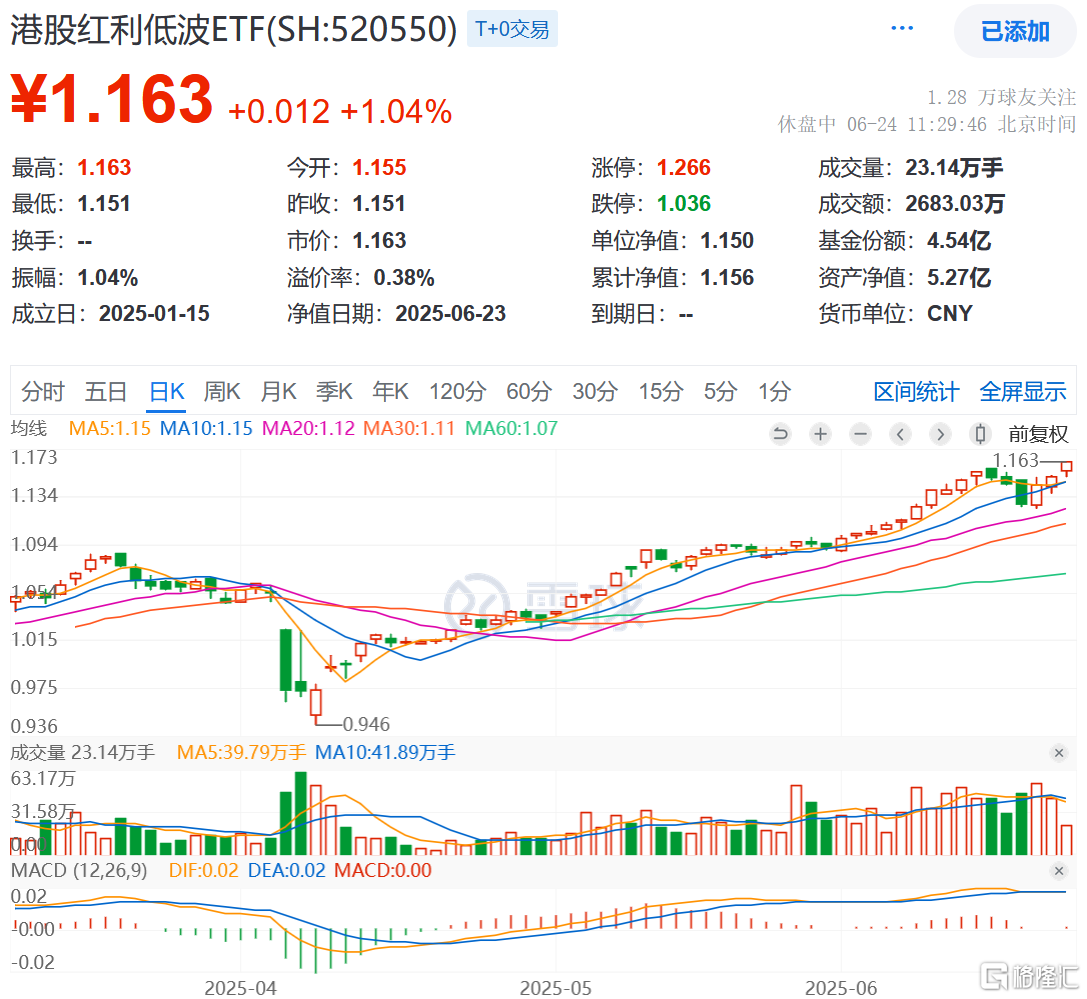Click the 0.946 low price marker
Viewport: 1087px width, 999px height.
tap(366, 724)
